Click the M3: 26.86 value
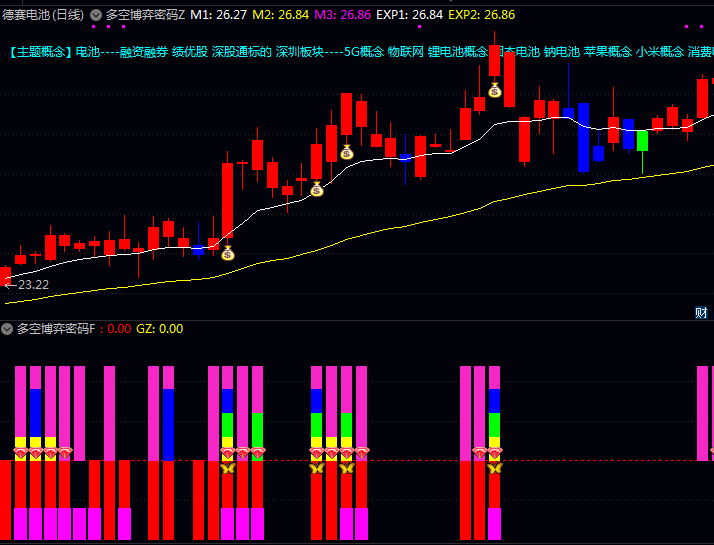The height and width of the screenshot is (545, 714). click(x=343, y=15)
